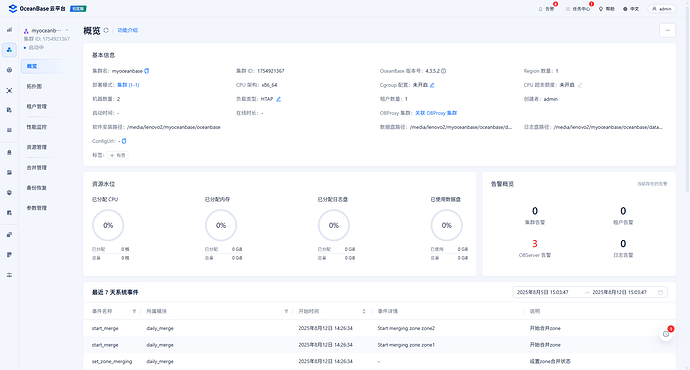Click the 集群 (1-1) deployment mode link

point(128,85)
